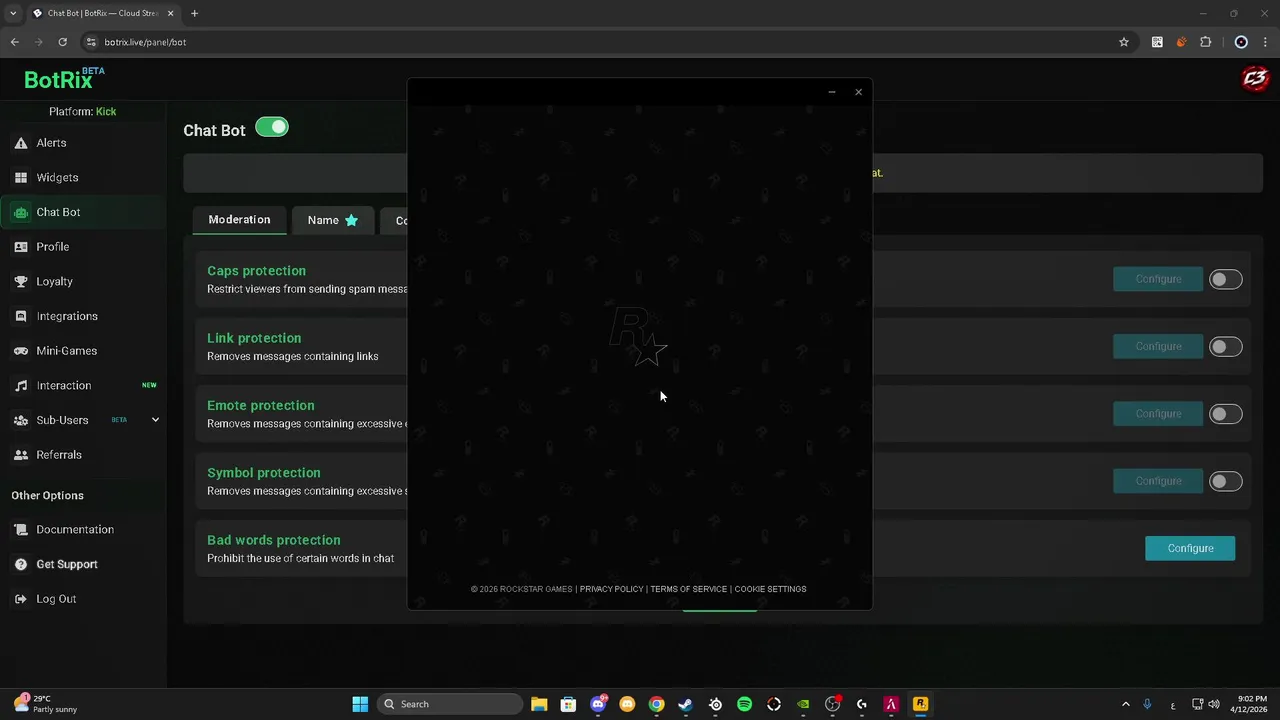Open the Integrations page

tap(67, 316)
